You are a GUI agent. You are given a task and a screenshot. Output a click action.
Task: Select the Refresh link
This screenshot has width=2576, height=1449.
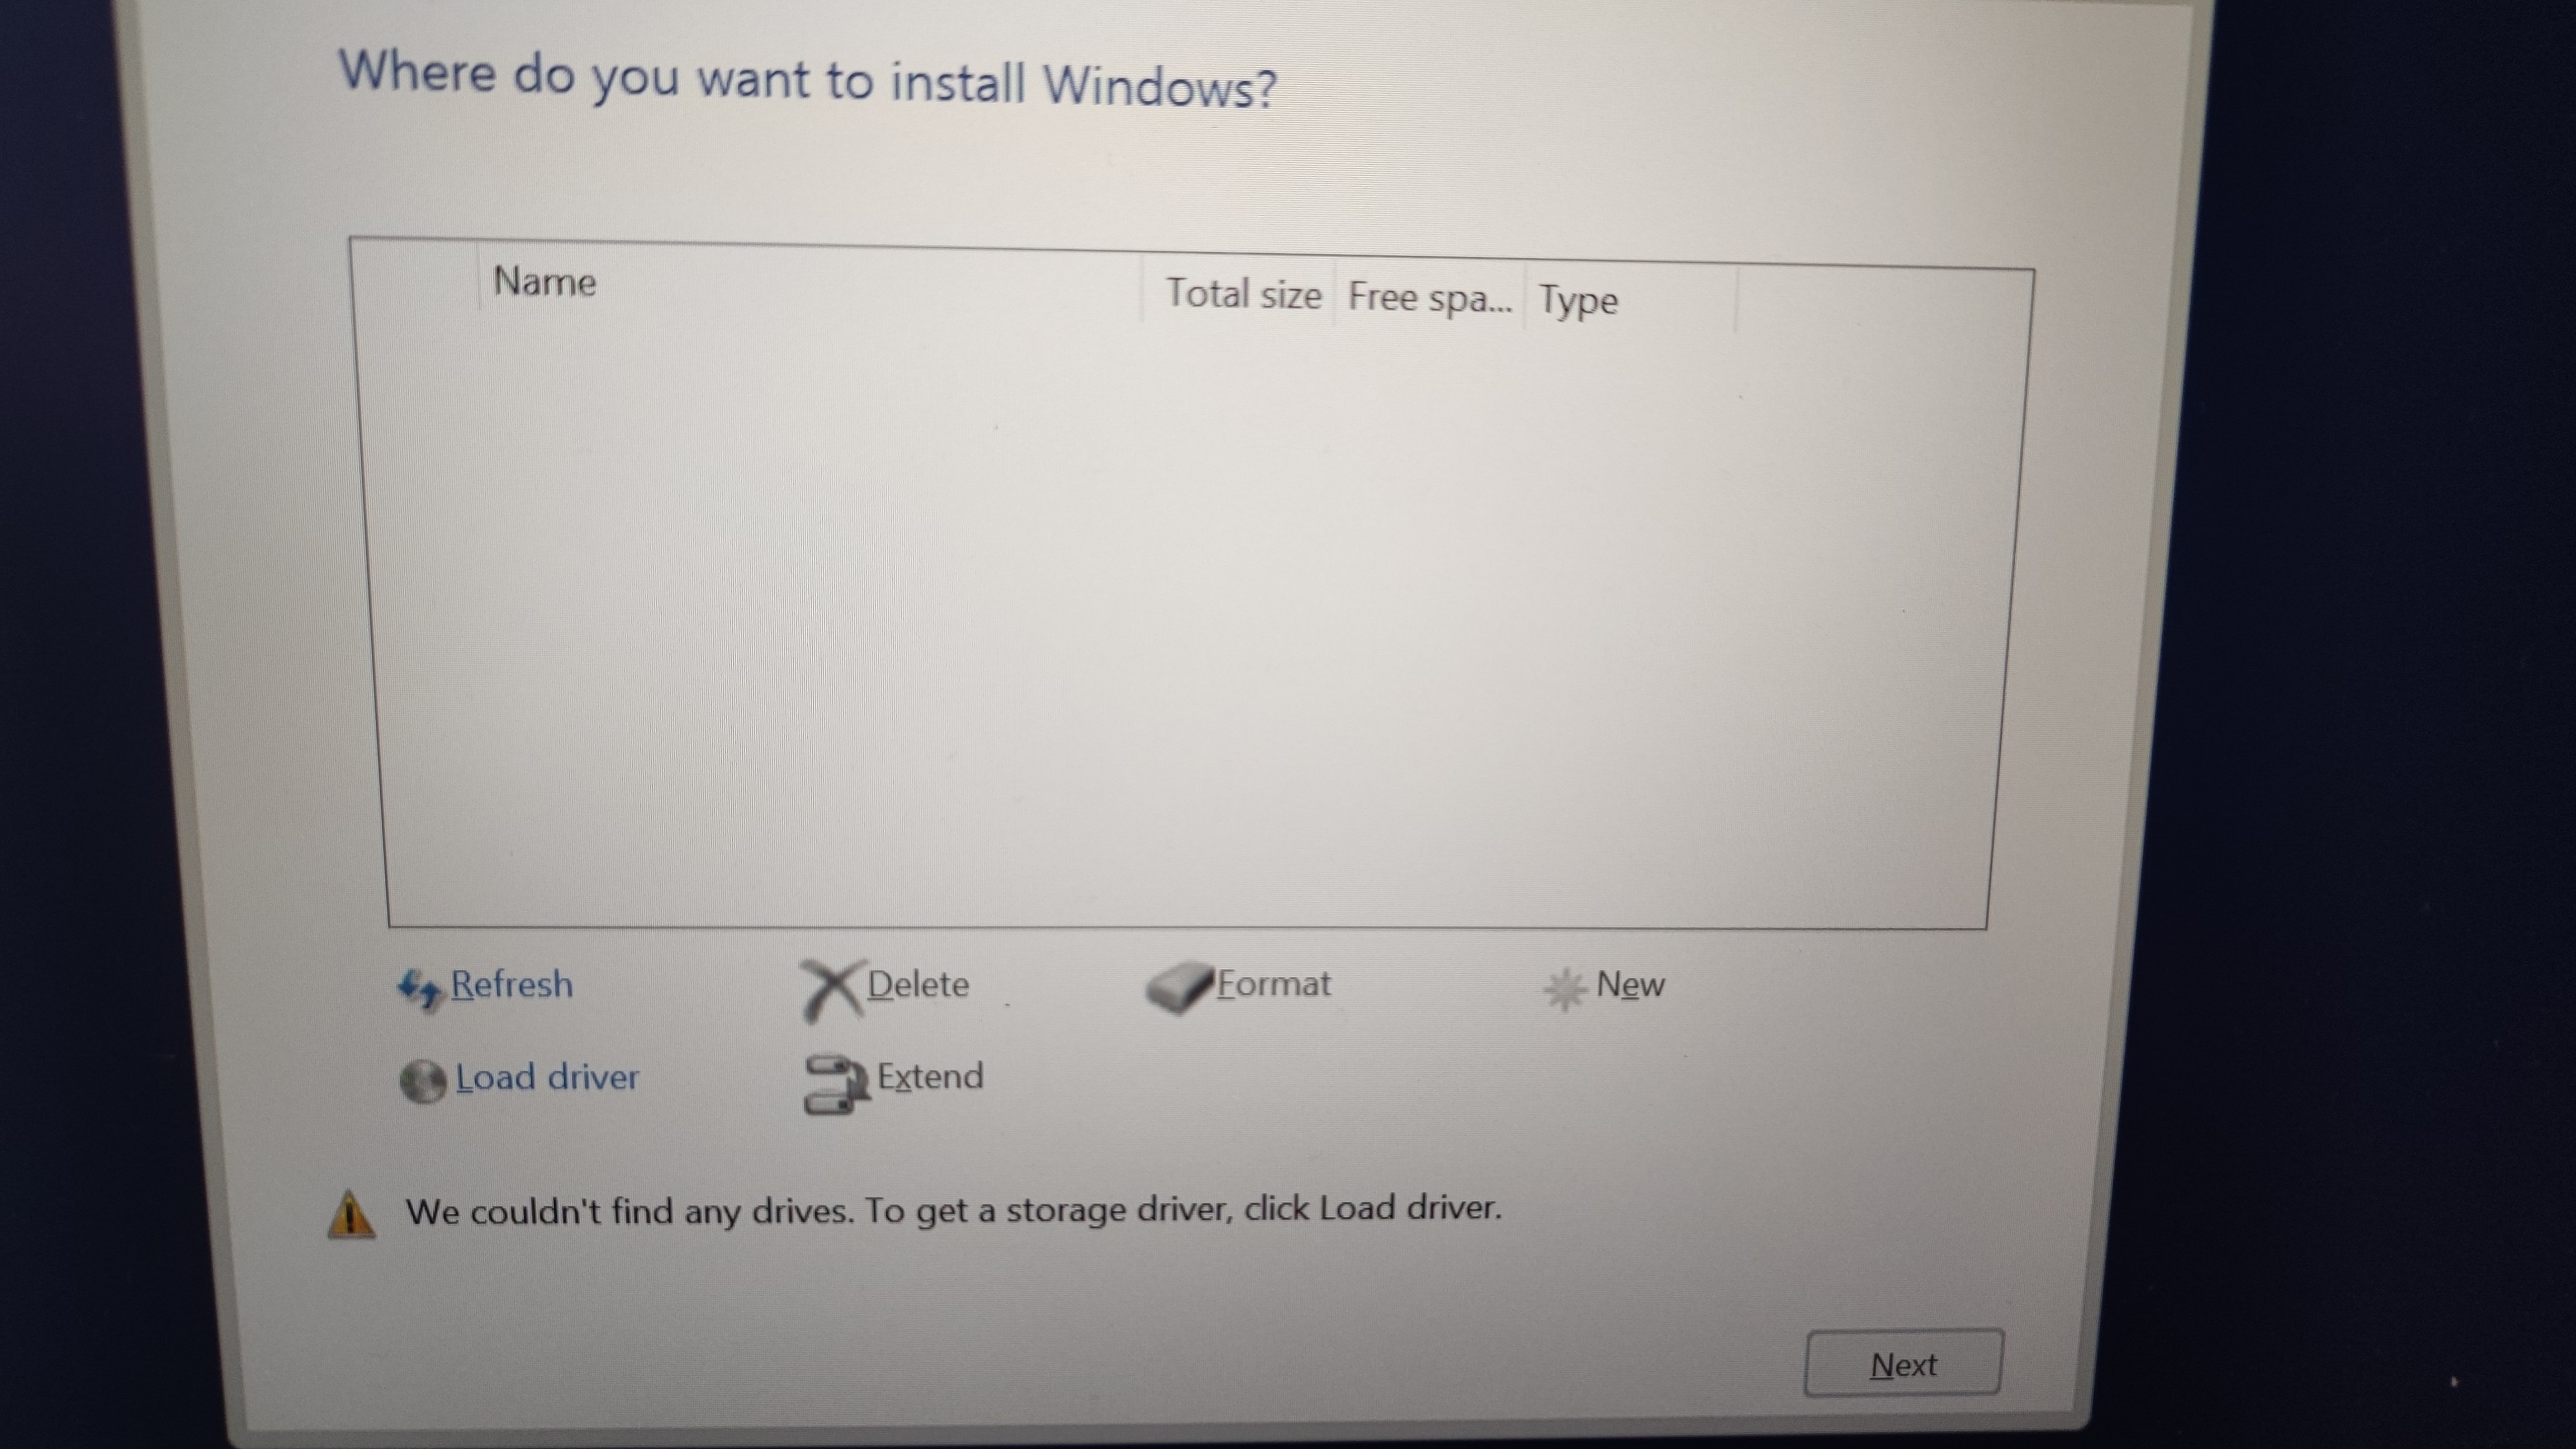(512, 984)
